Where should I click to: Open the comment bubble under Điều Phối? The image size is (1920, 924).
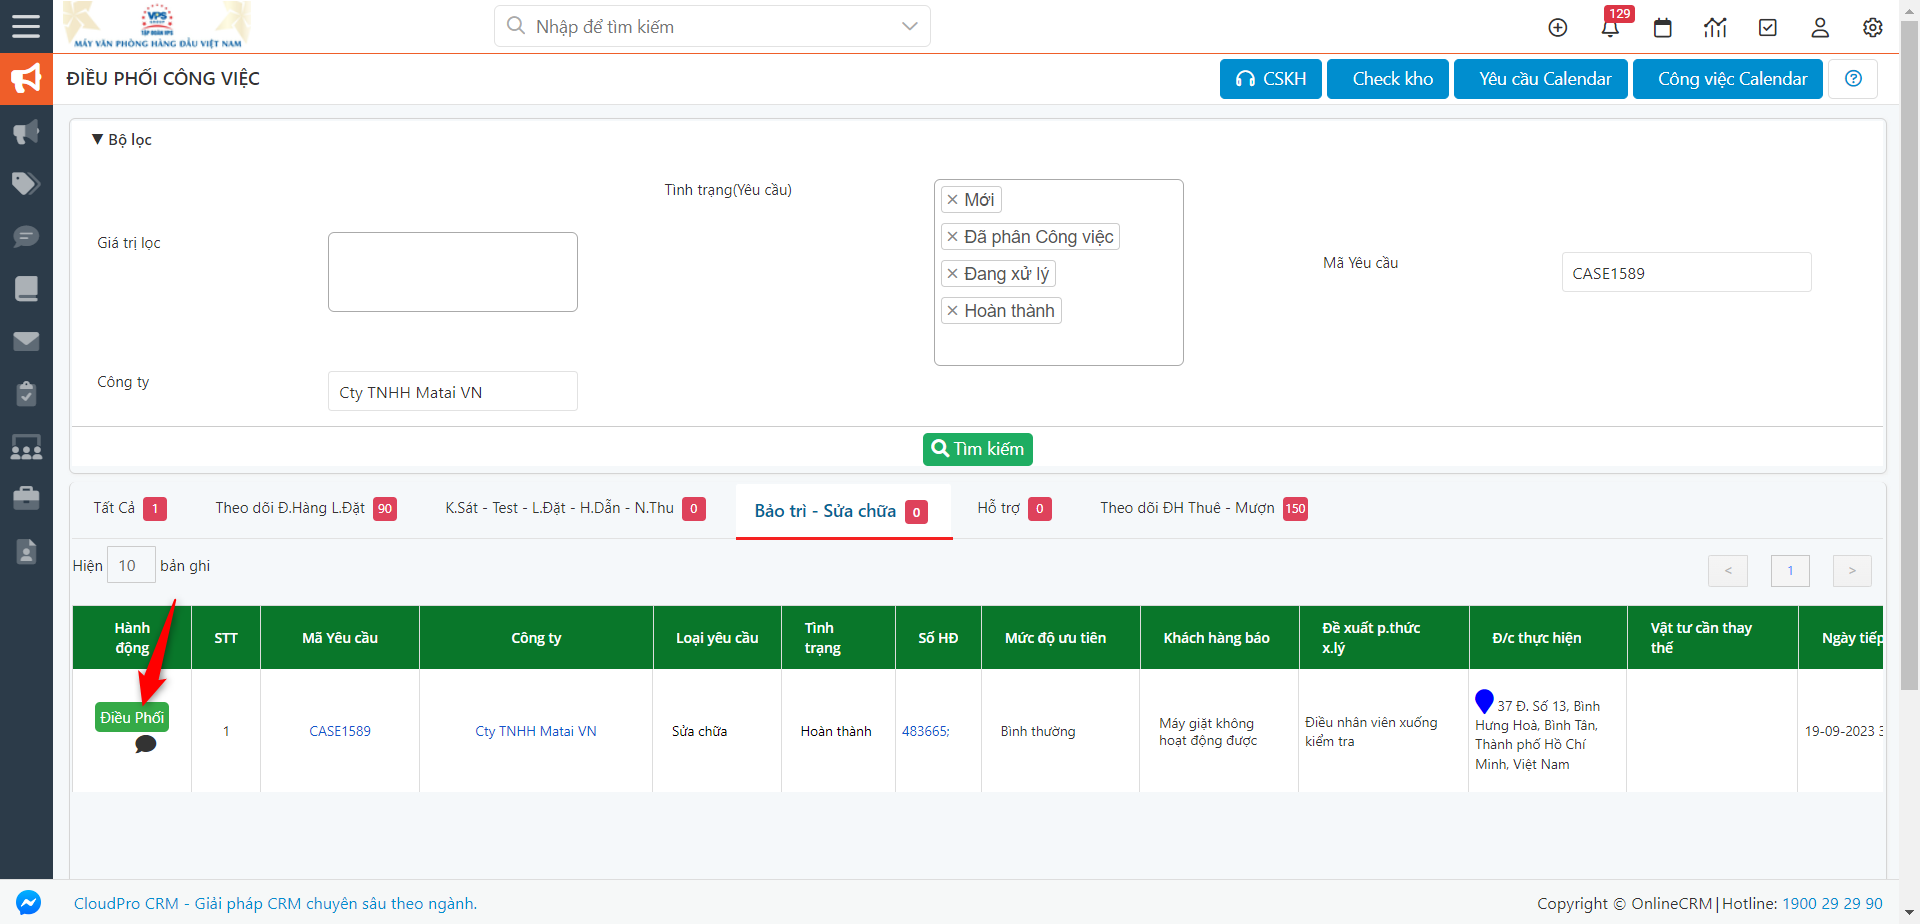[145, 744]
